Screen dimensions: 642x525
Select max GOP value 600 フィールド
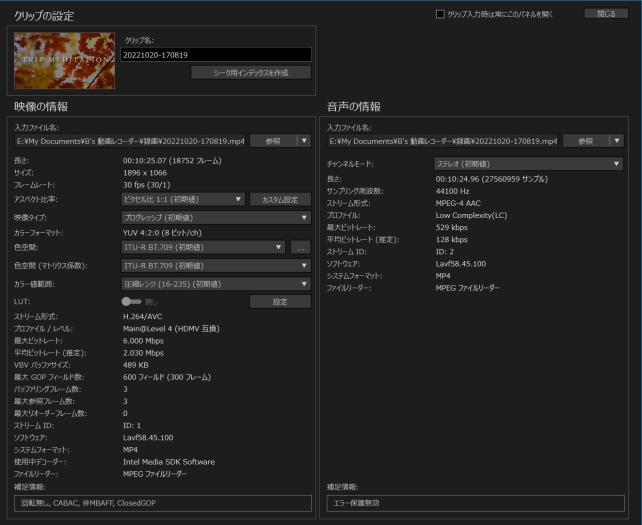pyautogui.click(x=167, y=377)
